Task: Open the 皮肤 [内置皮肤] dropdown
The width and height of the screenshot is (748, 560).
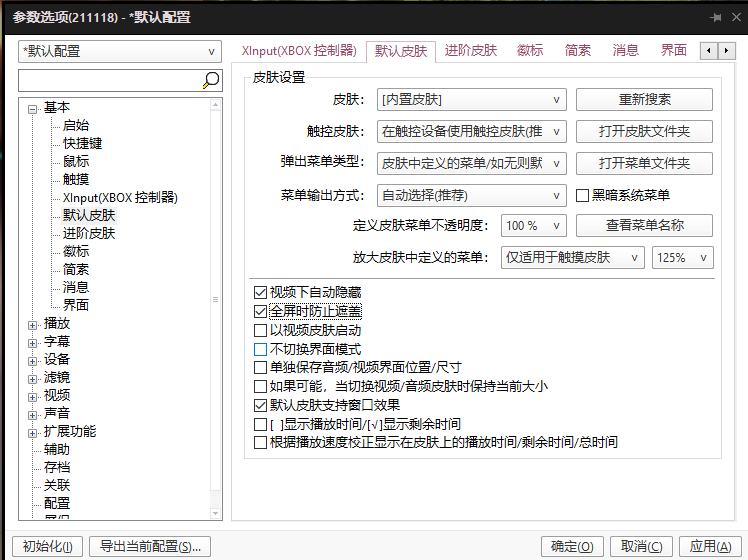Action: click(x=471, y=100)
